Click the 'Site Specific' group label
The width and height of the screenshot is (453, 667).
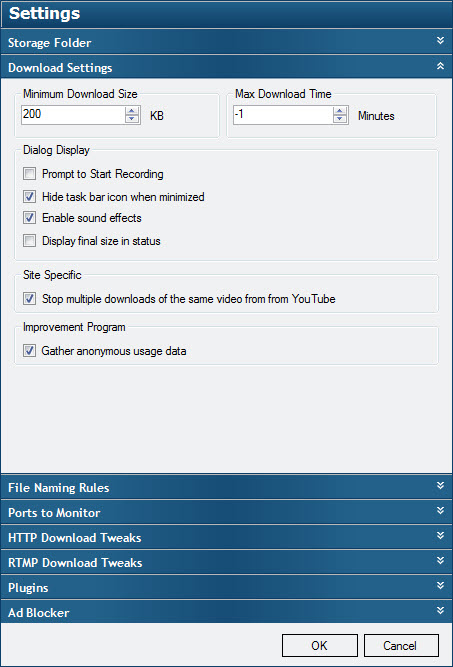52,275
